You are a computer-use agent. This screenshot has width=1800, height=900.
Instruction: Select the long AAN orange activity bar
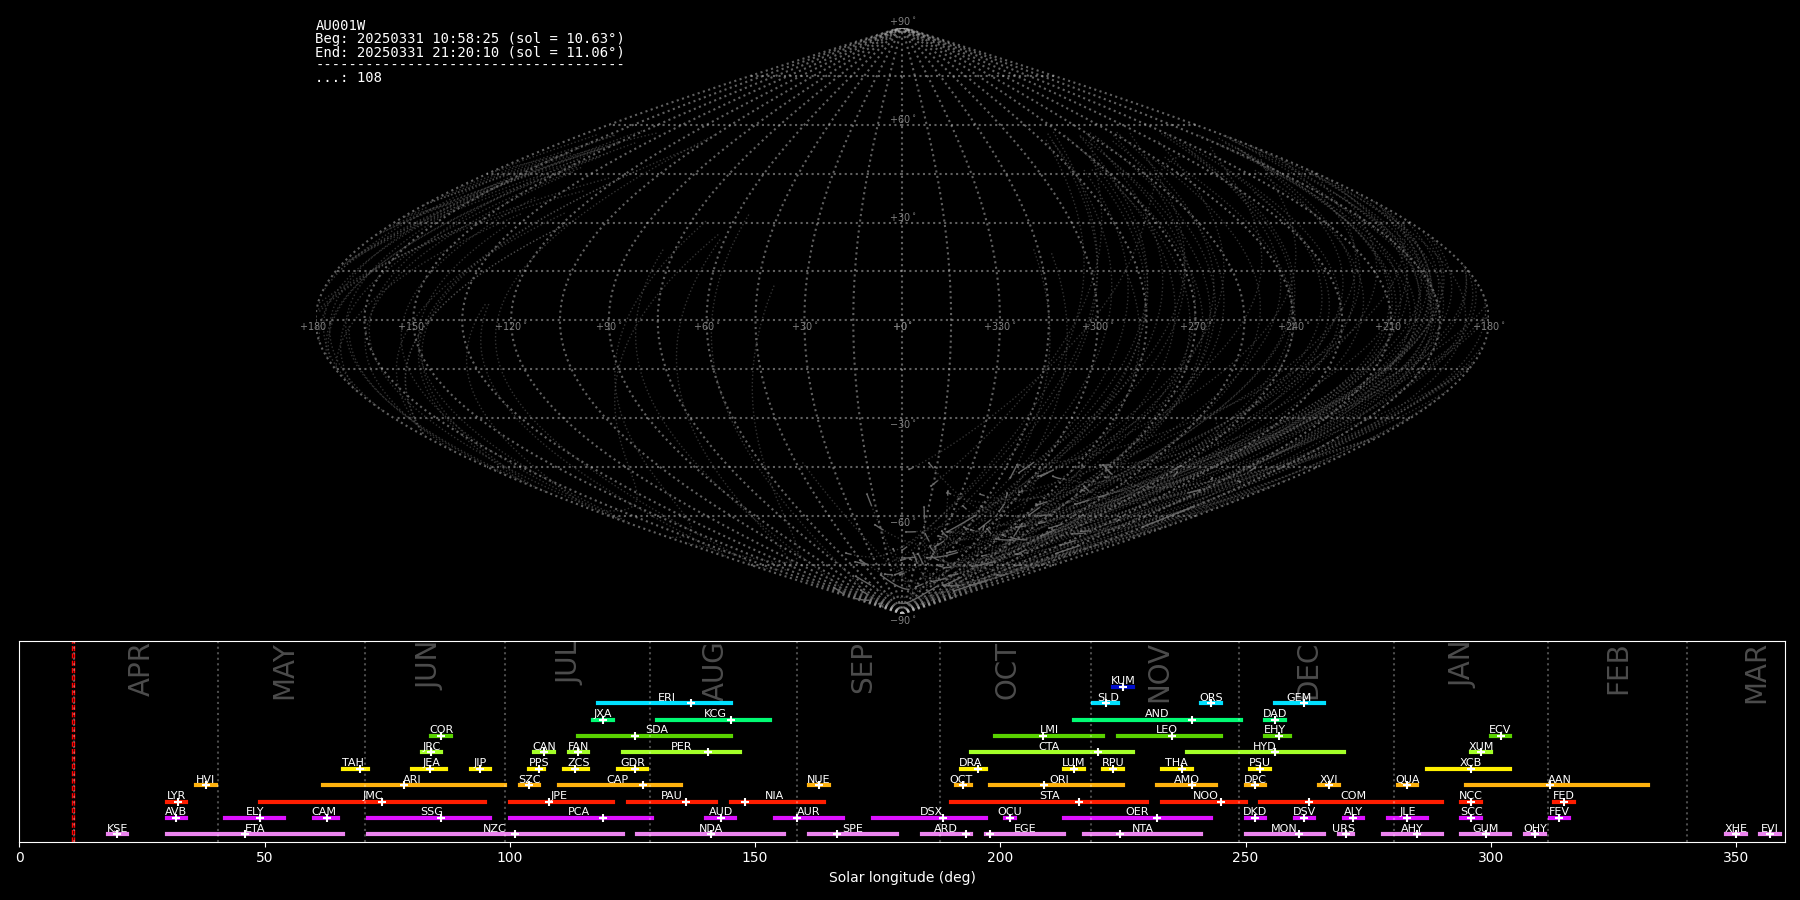(x=1557, y=785)
